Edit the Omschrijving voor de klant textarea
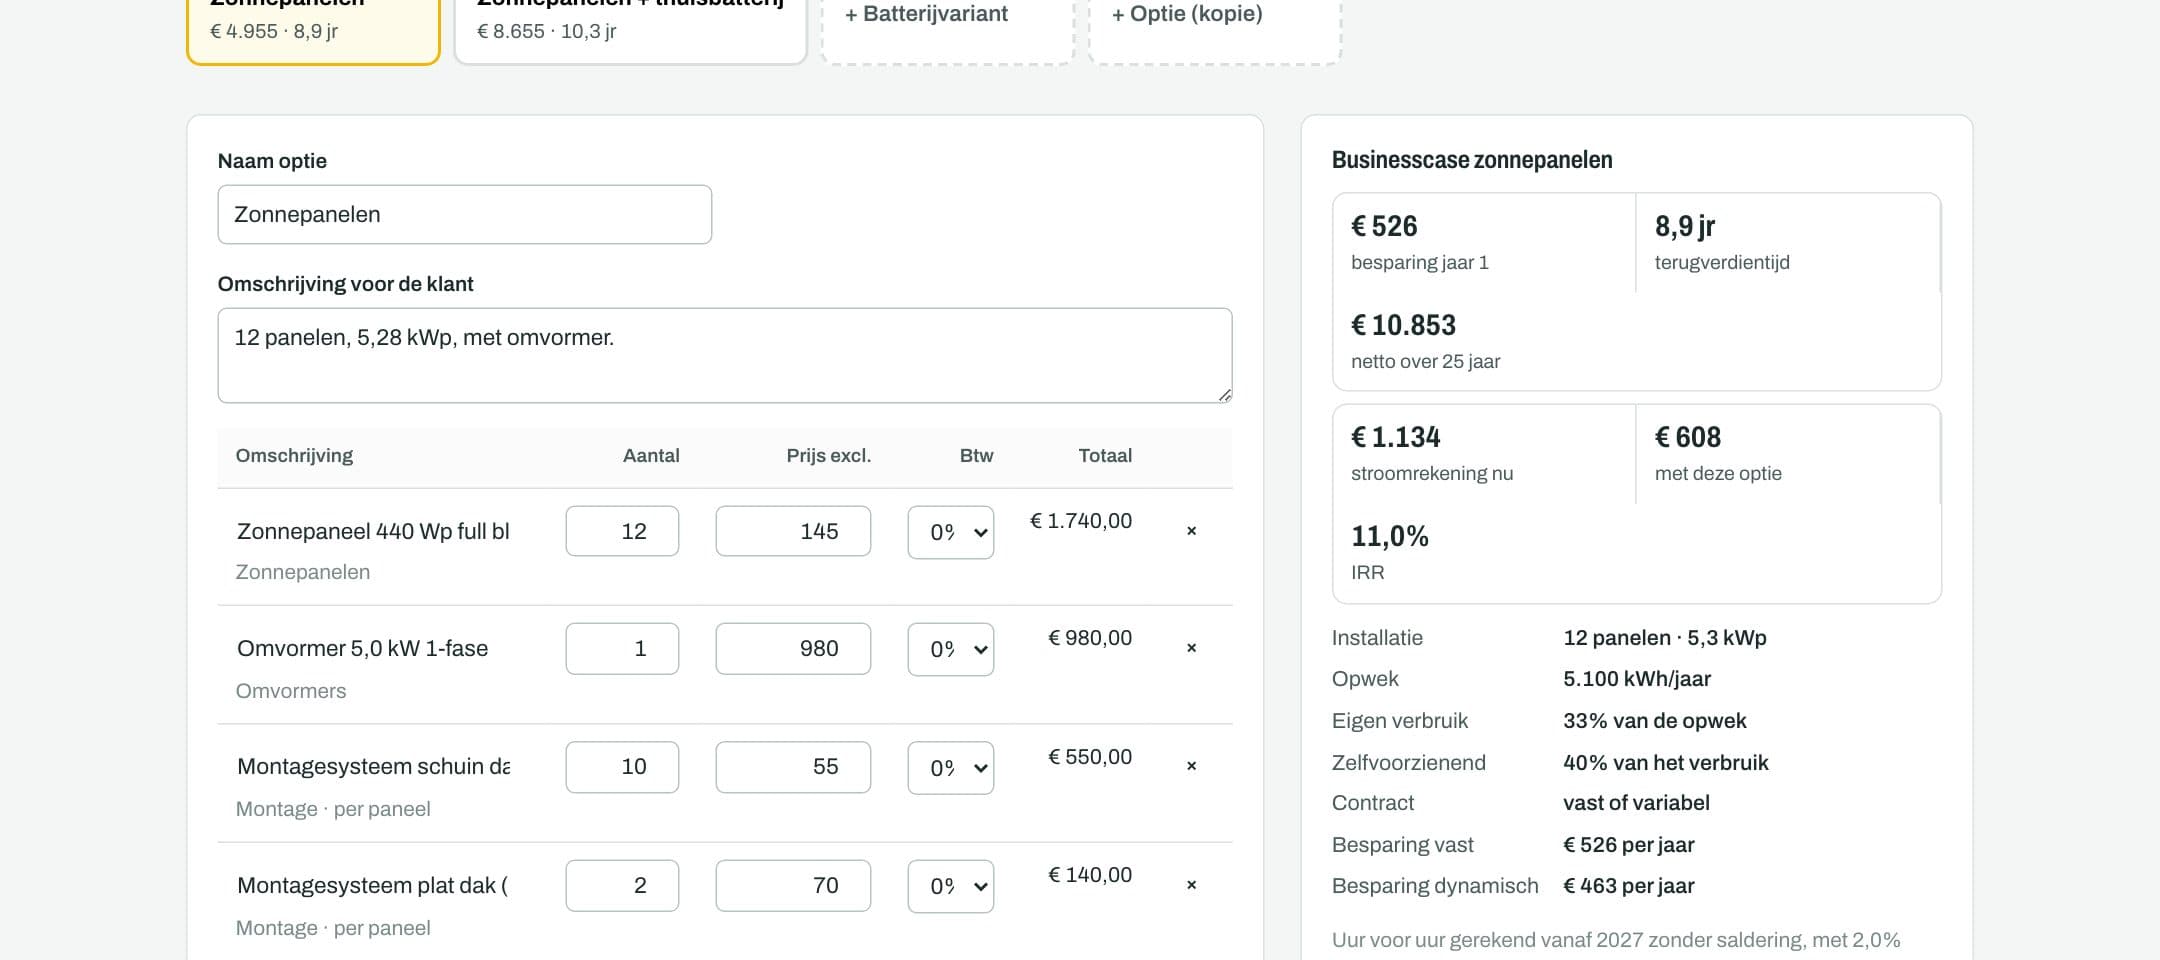Image resolution: width=2160 pixels, height=960 pixels. 725,355
